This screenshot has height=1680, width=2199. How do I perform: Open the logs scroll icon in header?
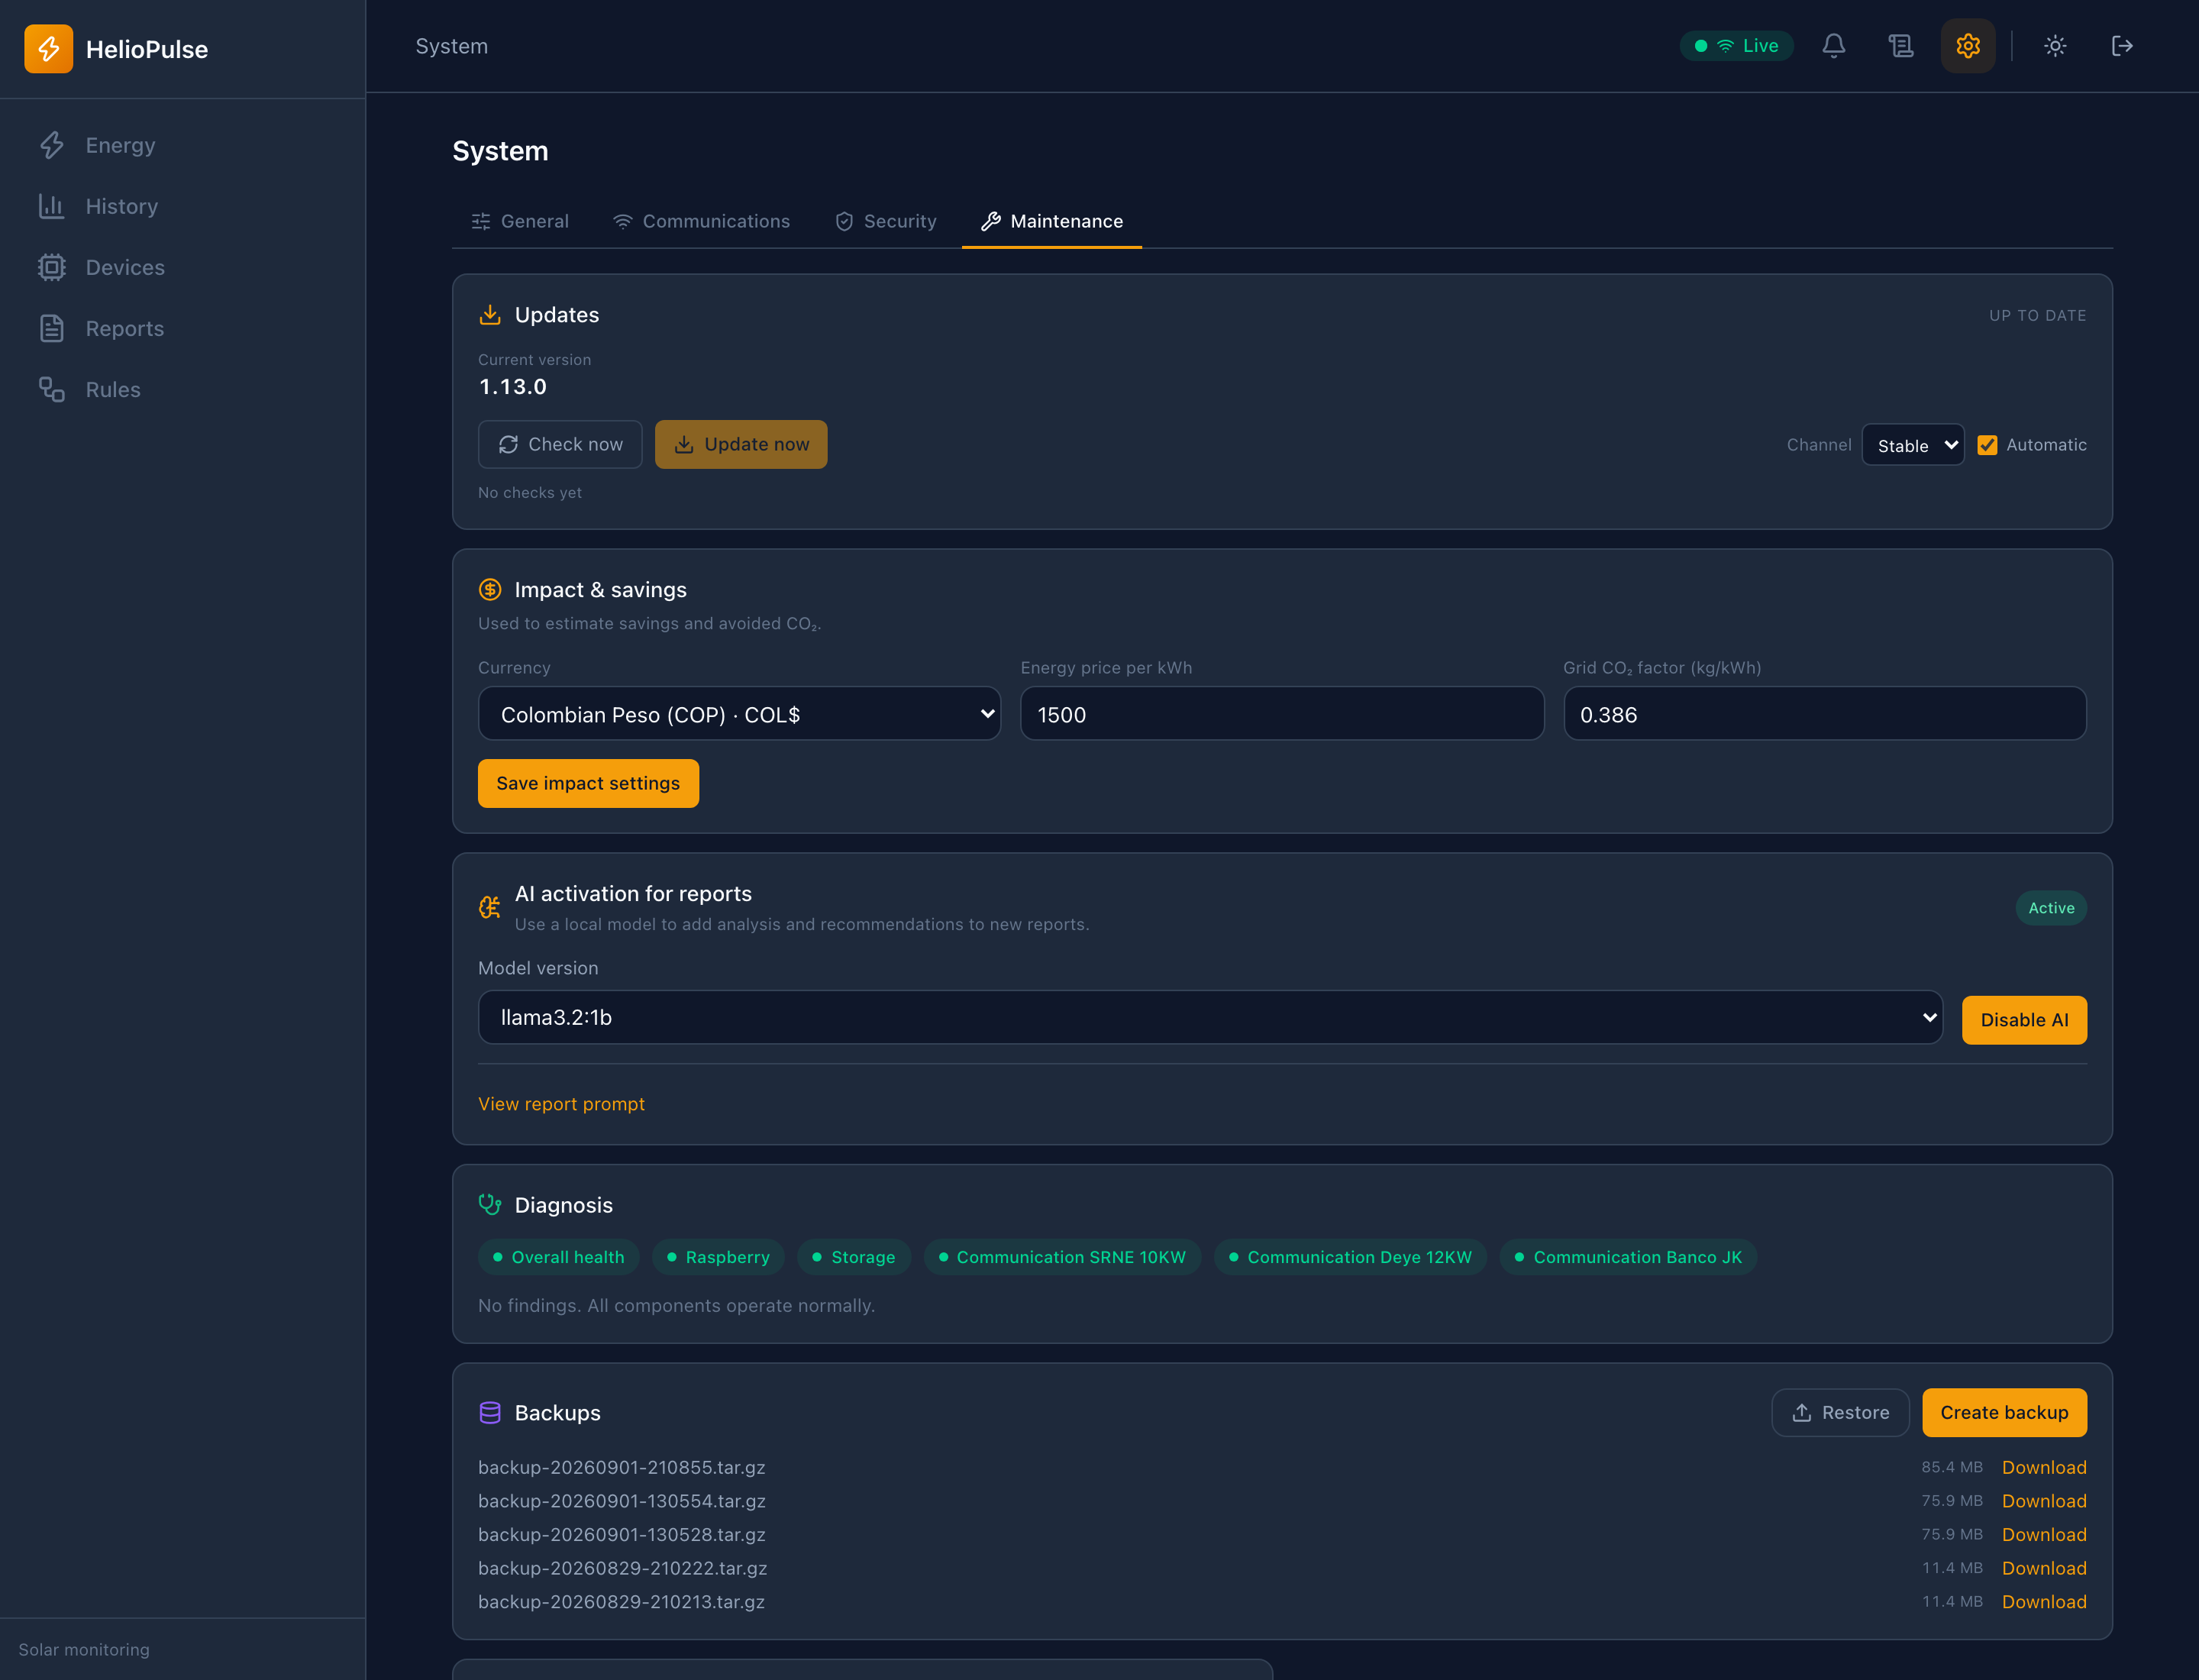click(x=1900, y=46)
